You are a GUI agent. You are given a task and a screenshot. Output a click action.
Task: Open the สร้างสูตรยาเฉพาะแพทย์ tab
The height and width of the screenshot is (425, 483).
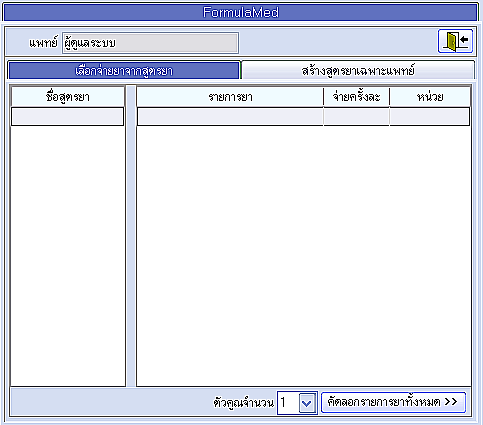point(358,70)
